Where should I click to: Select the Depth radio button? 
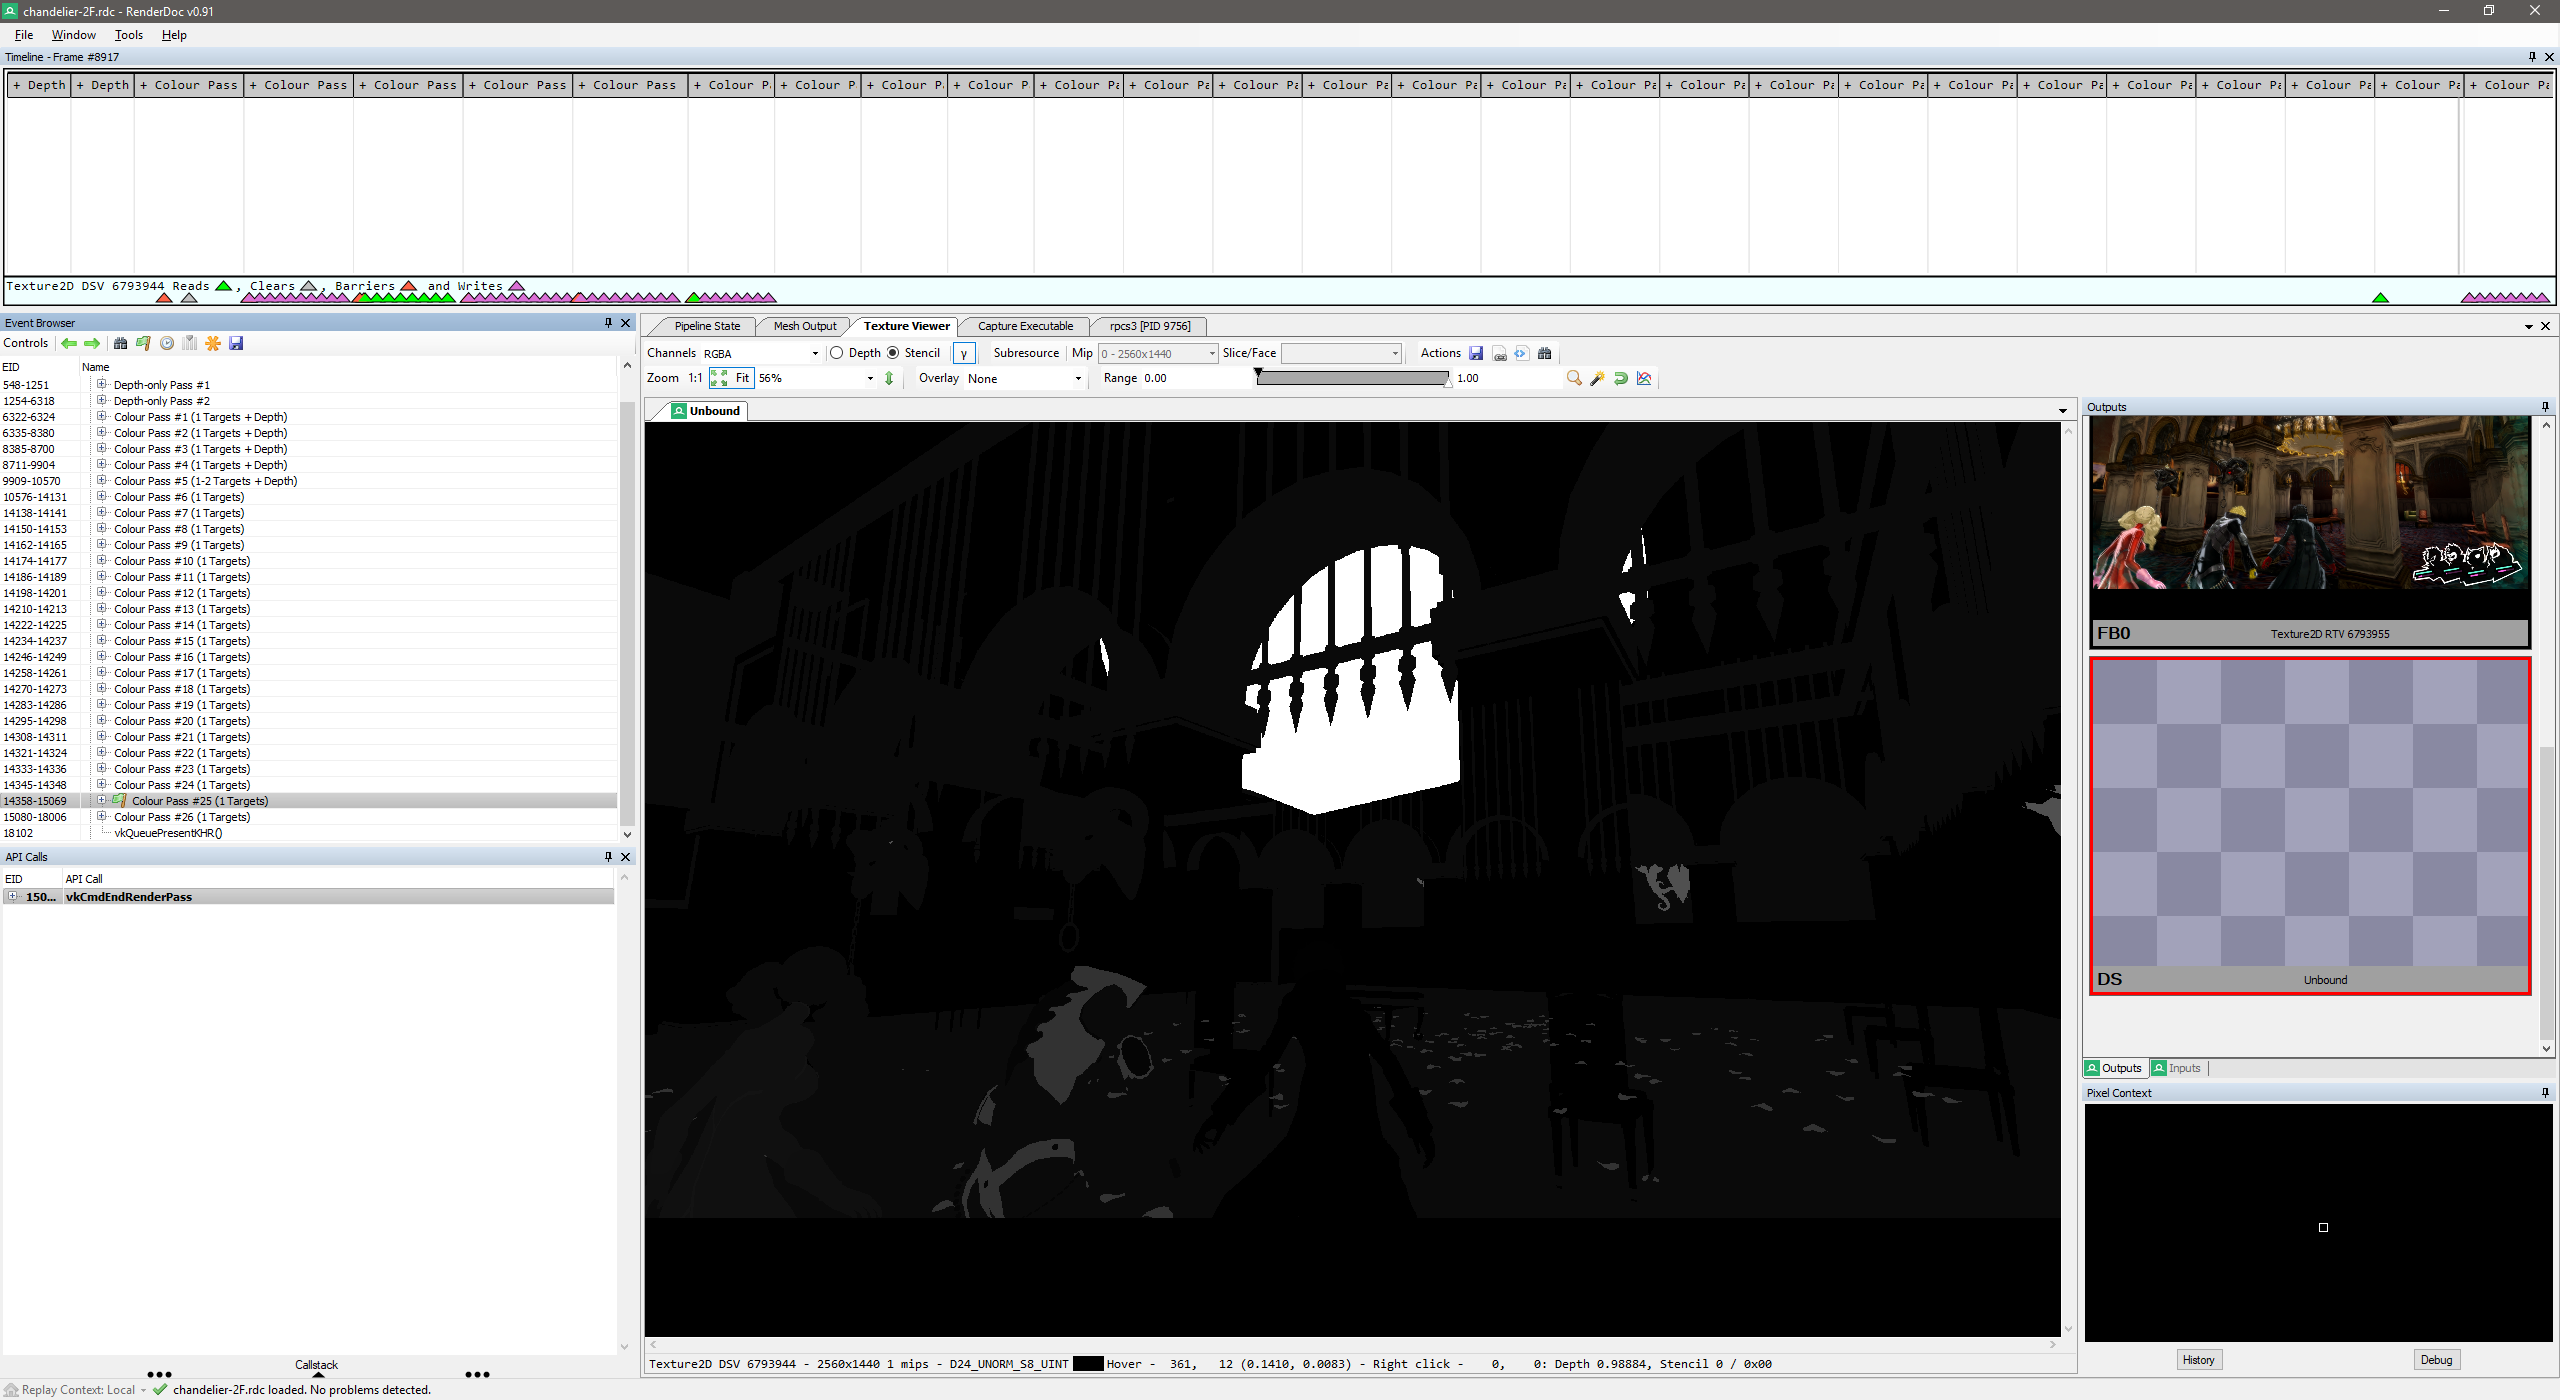pyautogui.click(x=836, y=352)
